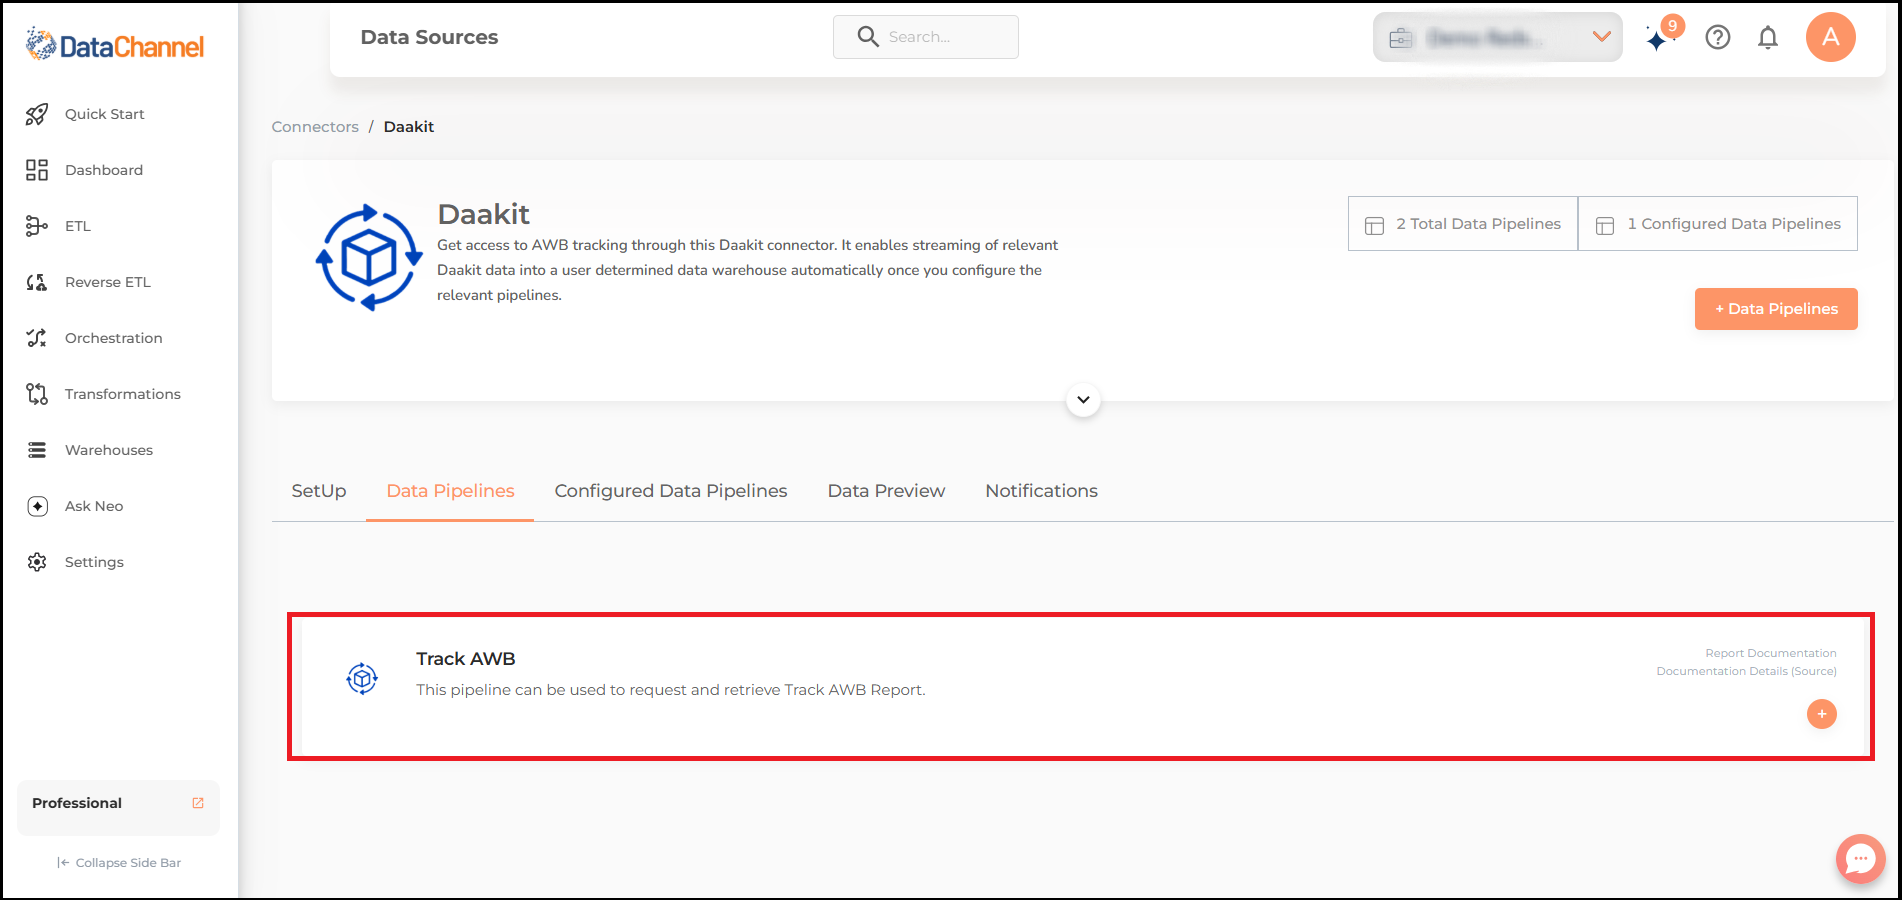This screenshot has width=1902, height=900.
Task: Go to Dashboard menu label
Action: [104, 170]
